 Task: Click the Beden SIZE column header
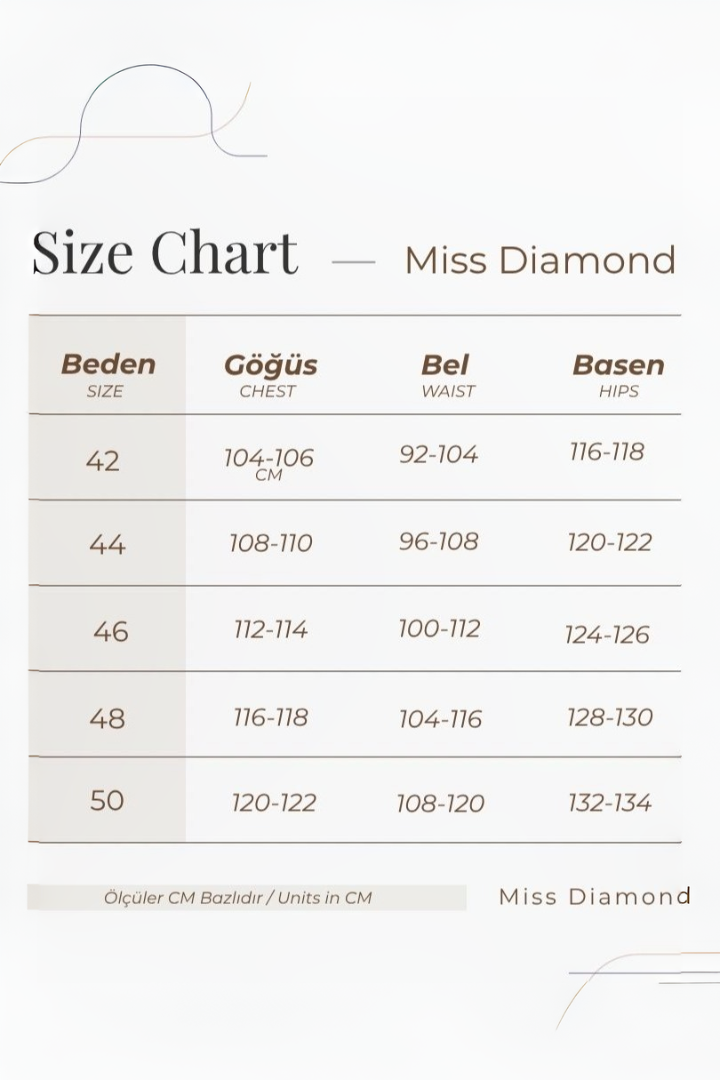[x=108, y=374]
